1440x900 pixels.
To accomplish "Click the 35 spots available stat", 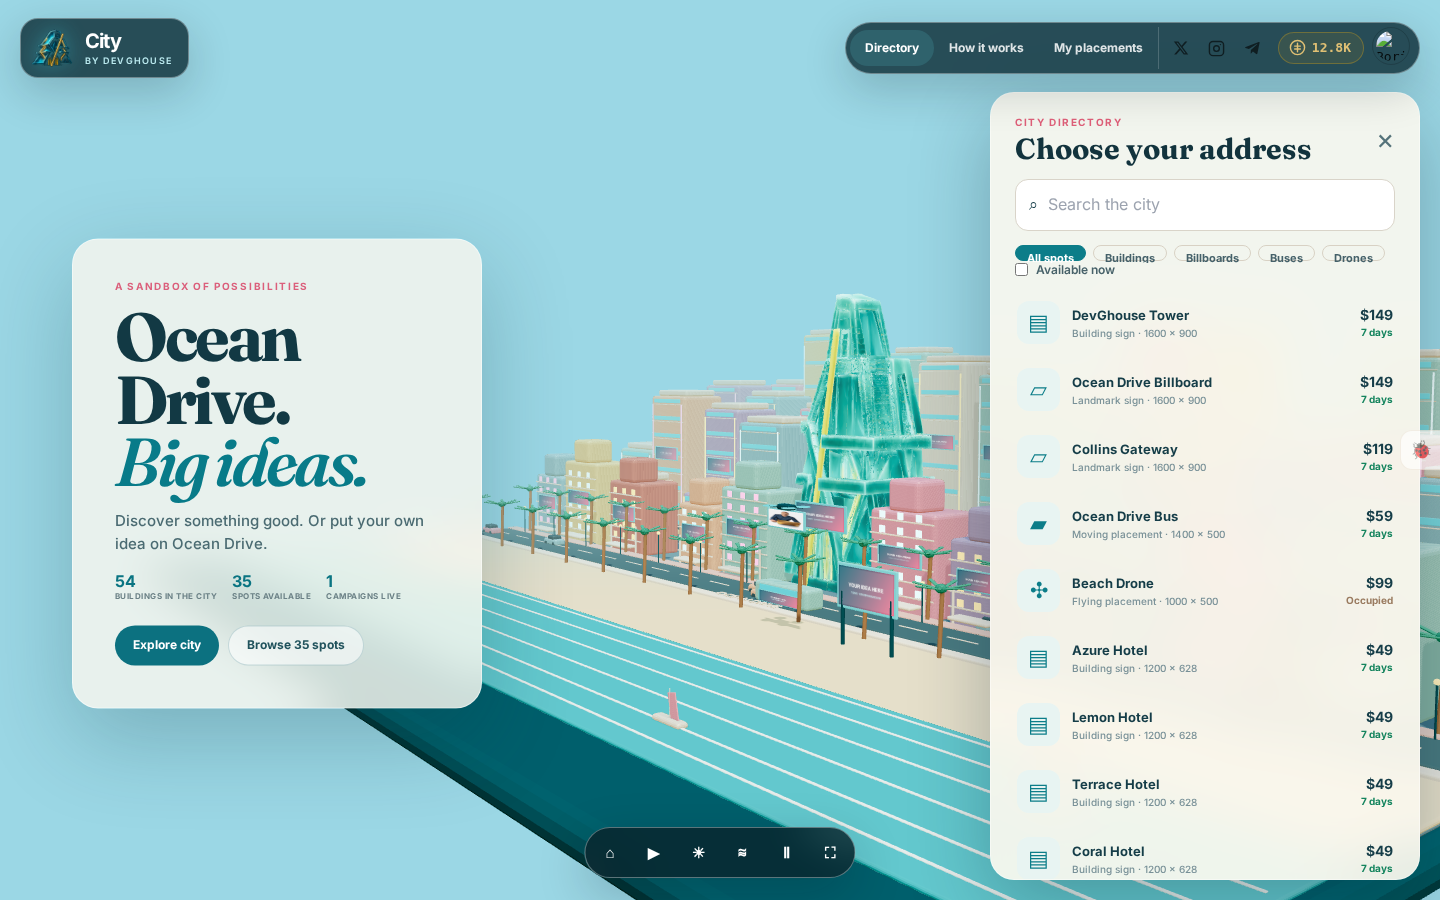I will click(x=271, y=586).
